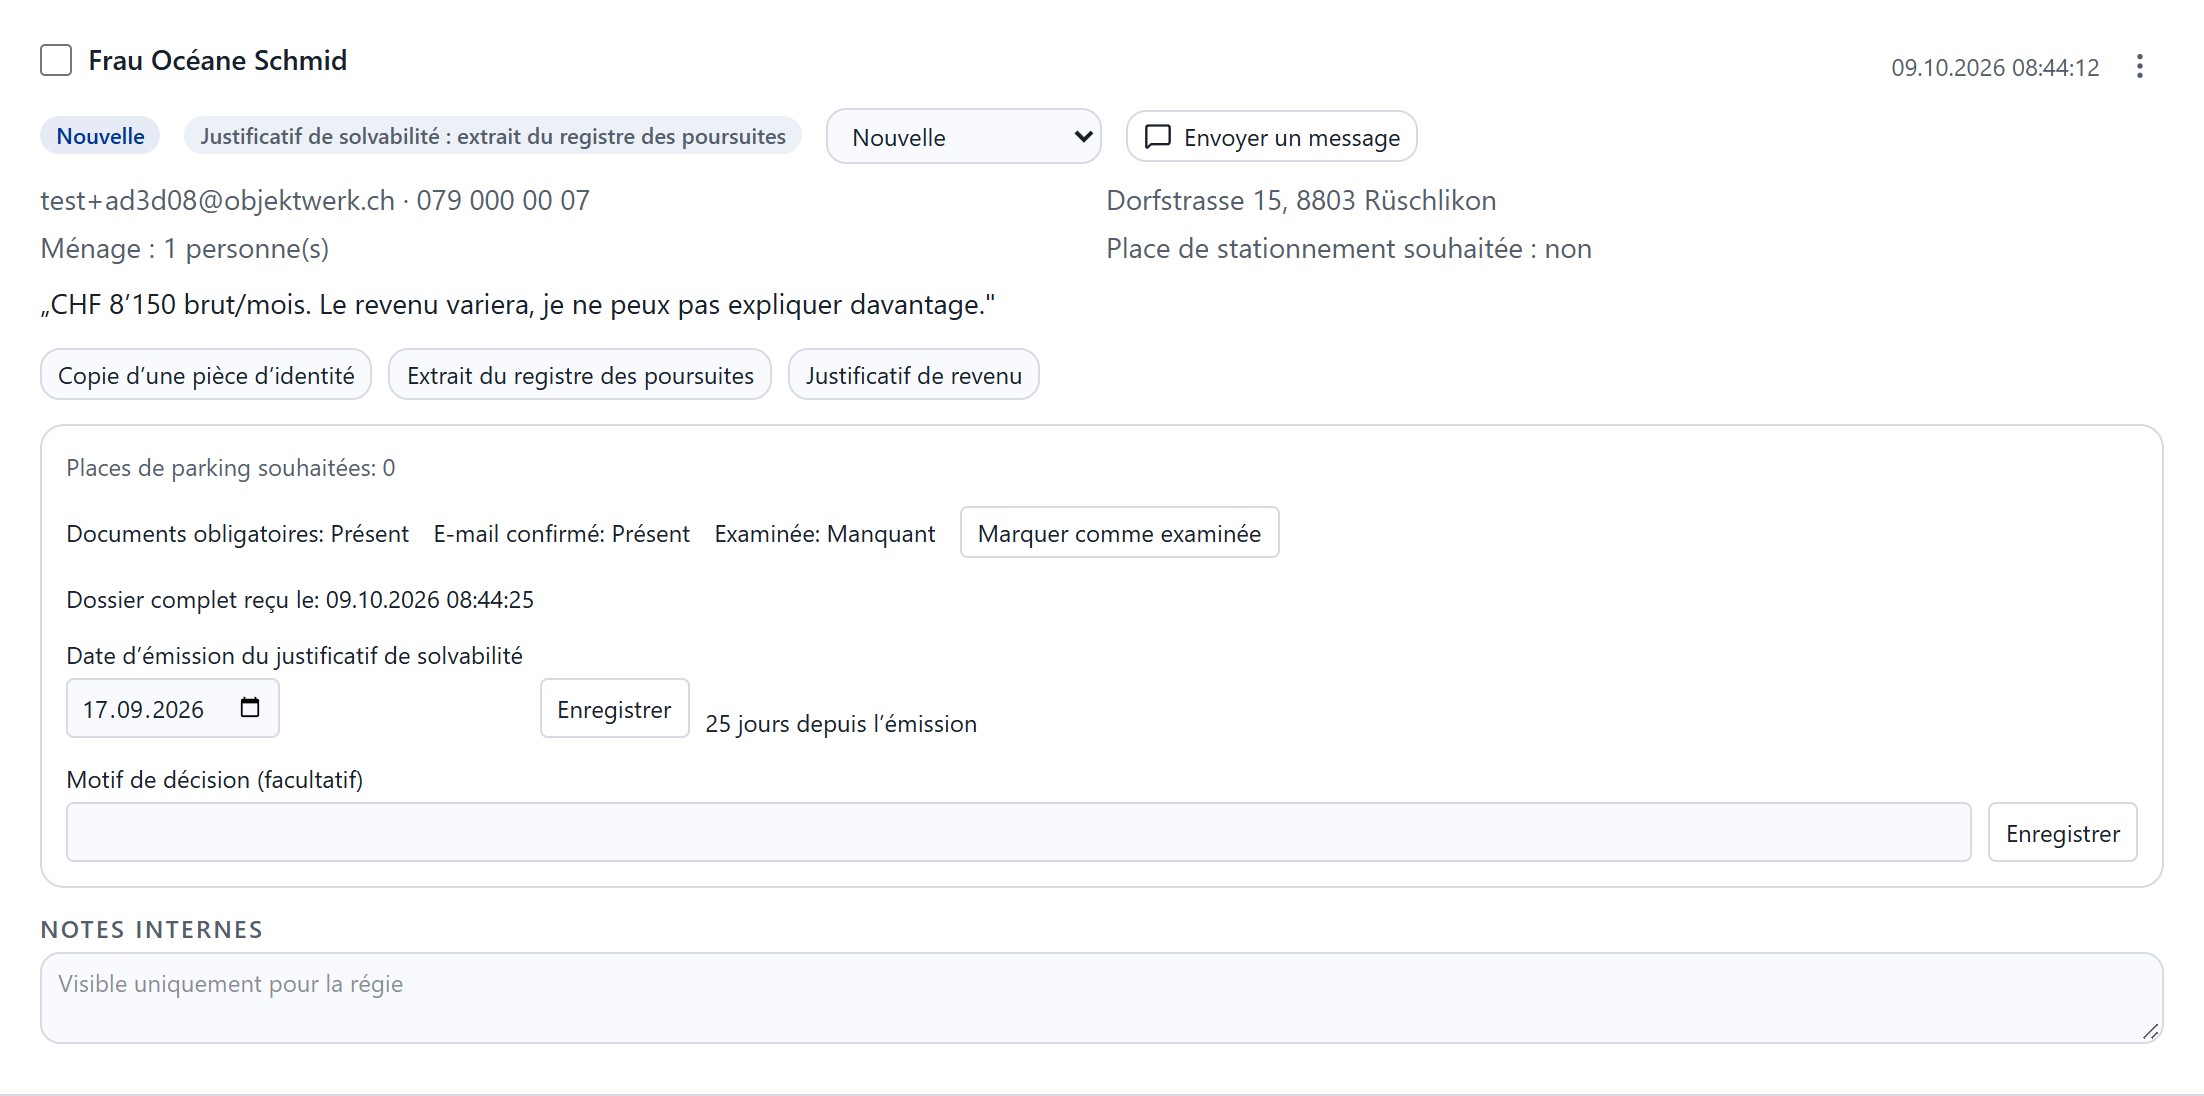Click Envoyer un message button
2204x1096 pixels.
(1271, 136)
